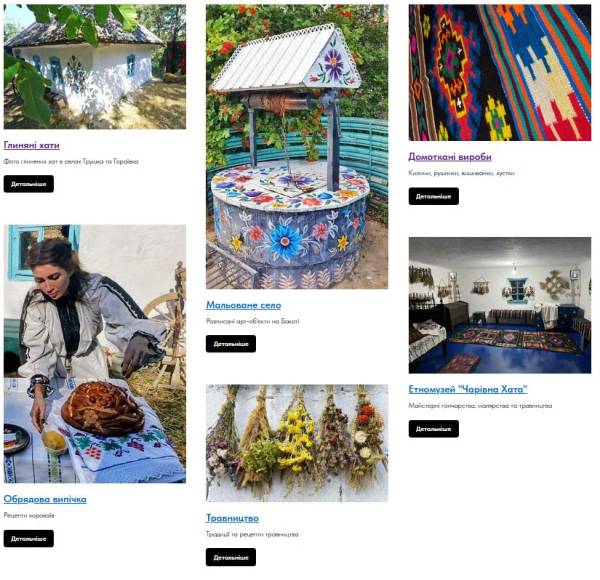This screenshot has width=600, height=580.
Task: Open the Мальоване село title link
Action: 243,305
